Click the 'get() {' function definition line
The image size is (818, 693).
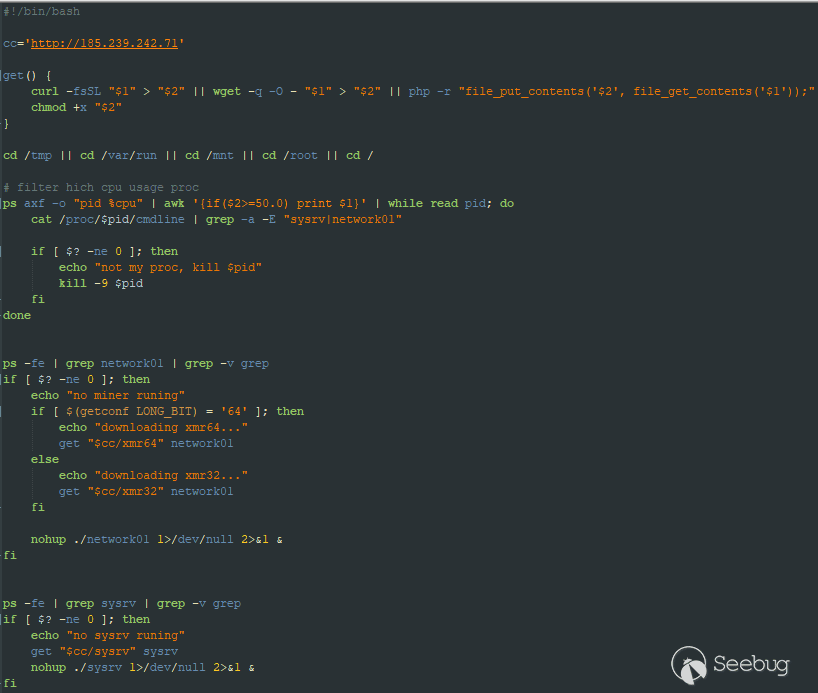(27, 76)
